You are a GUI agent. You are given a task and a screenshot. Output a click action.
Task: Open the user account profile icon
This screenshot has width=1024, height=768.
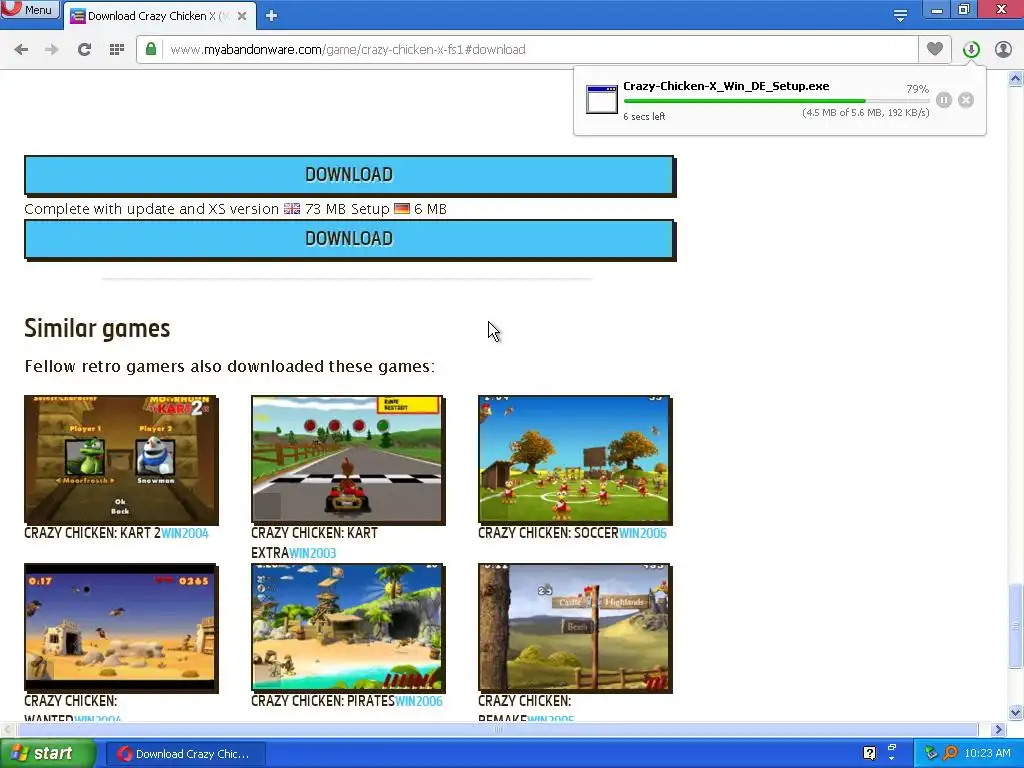tap(1003, 50)
